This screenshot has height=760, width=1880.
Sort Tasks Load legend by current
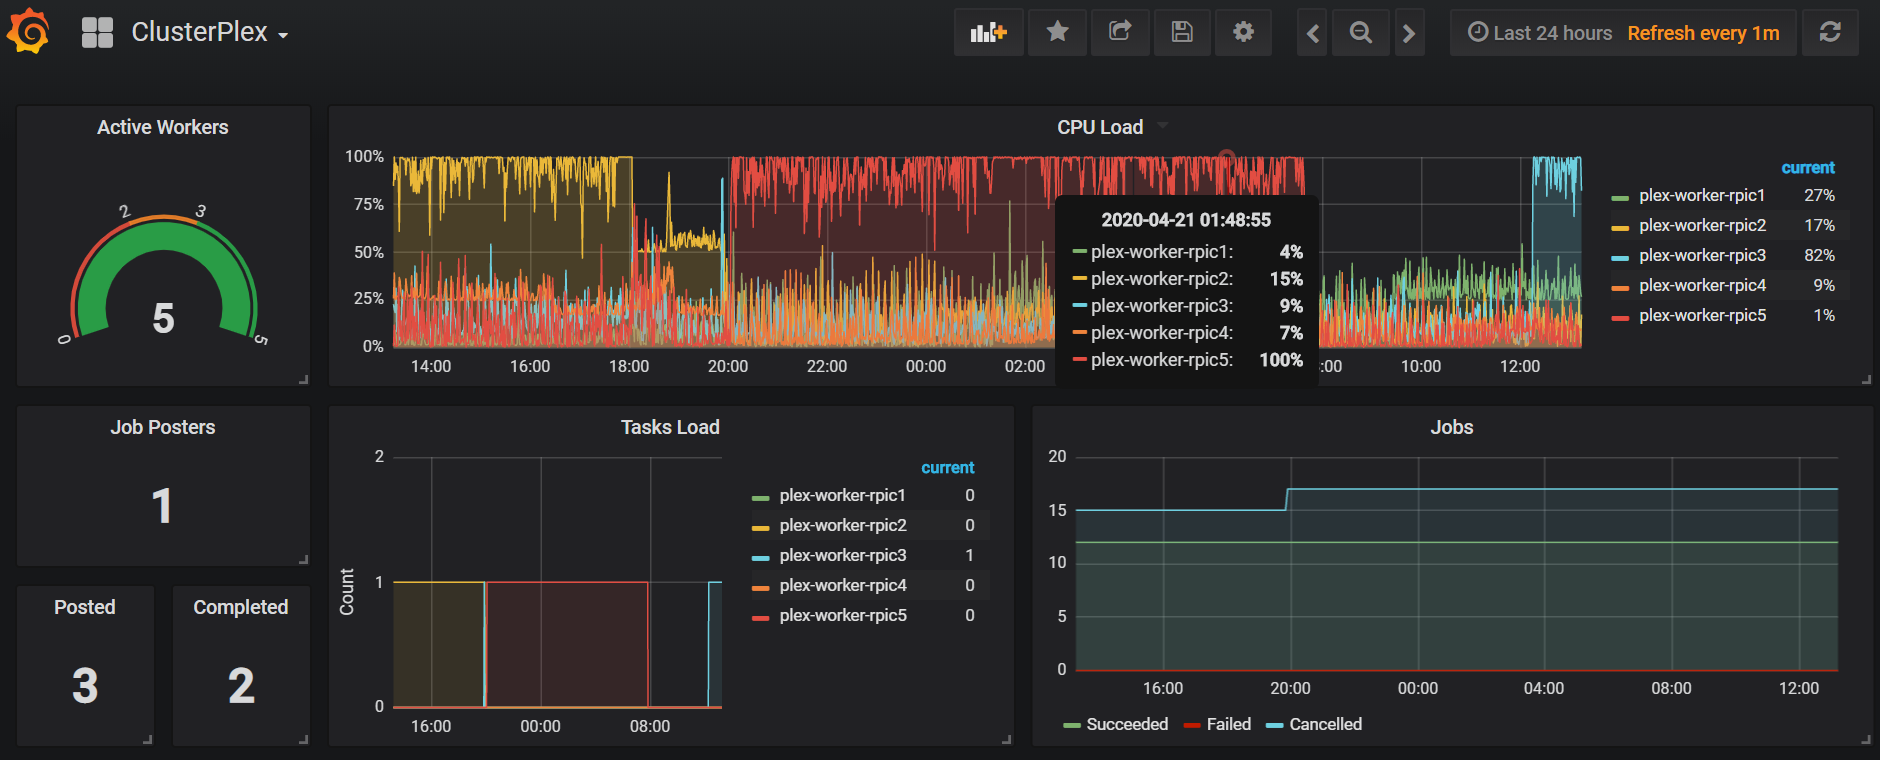(947, 467)
